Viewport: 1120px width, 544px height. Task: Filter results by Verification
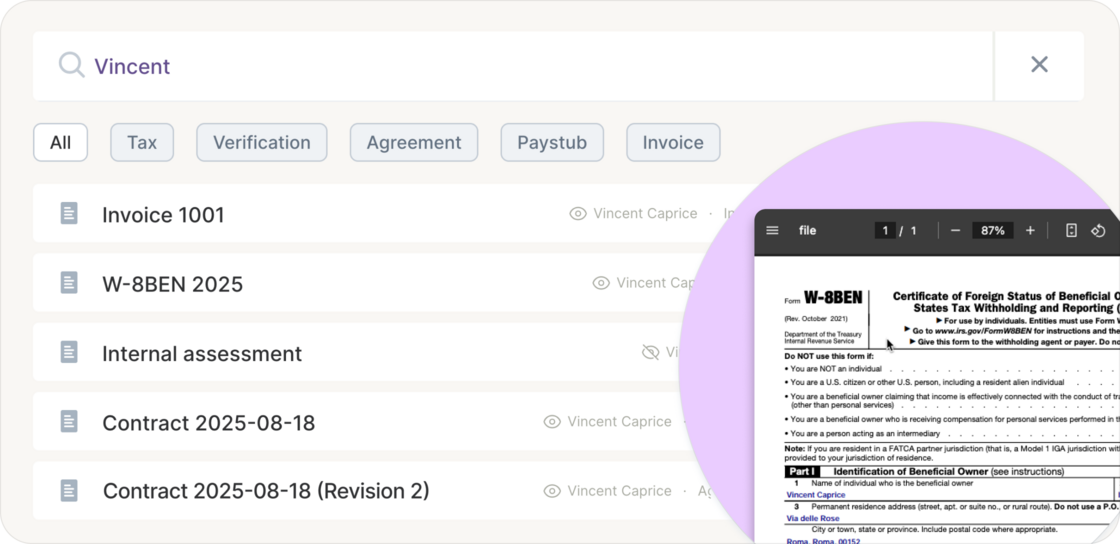point(261,142)
